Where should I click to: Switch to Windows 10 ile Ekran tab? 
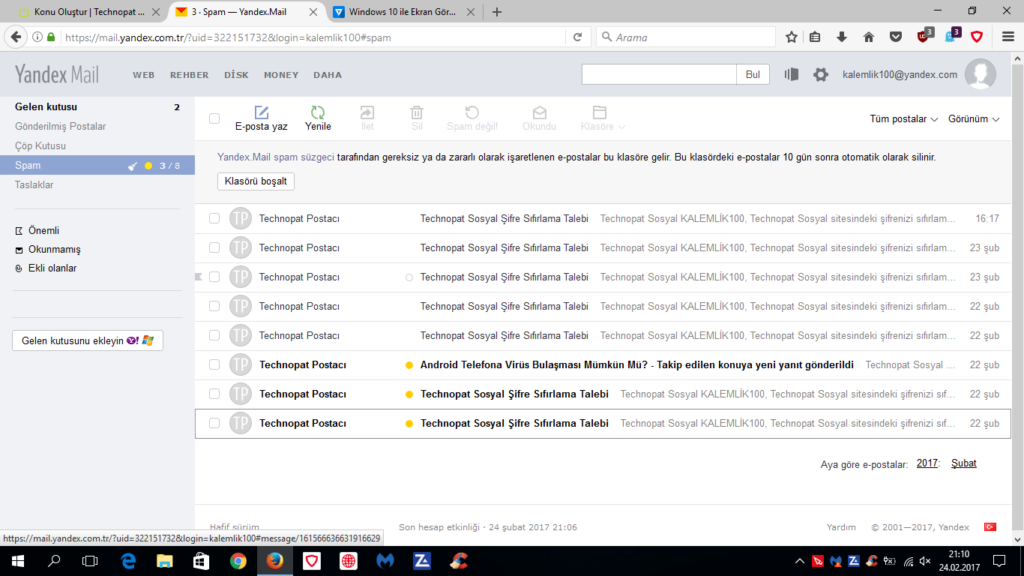click(402, 12)
